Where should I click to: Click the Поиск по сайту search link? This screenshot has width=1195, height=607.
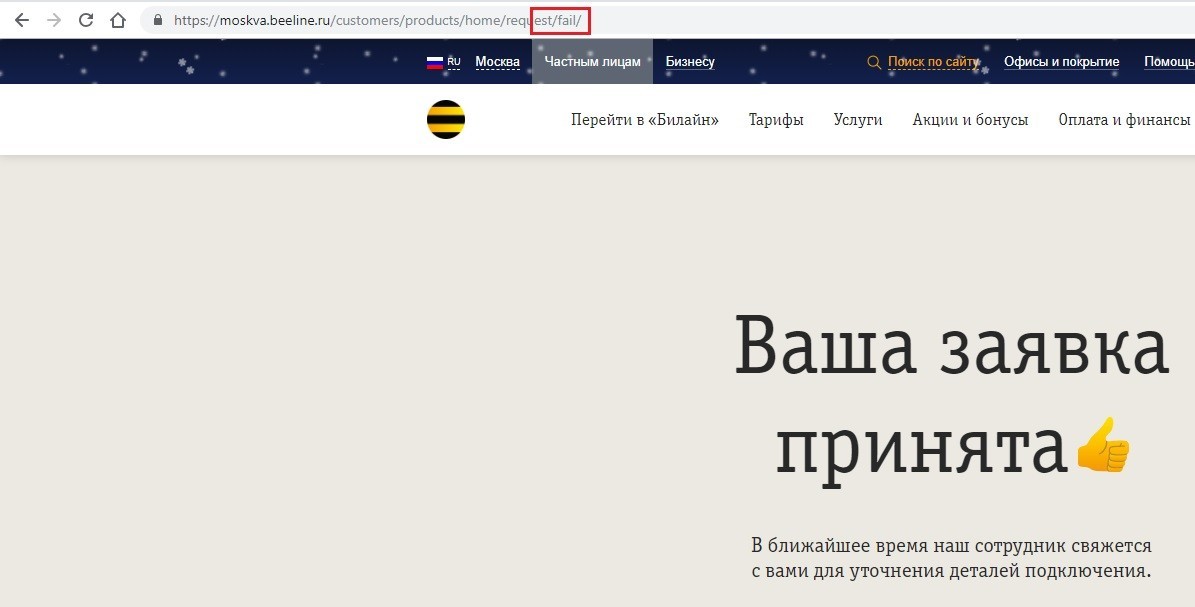(933, 62)
